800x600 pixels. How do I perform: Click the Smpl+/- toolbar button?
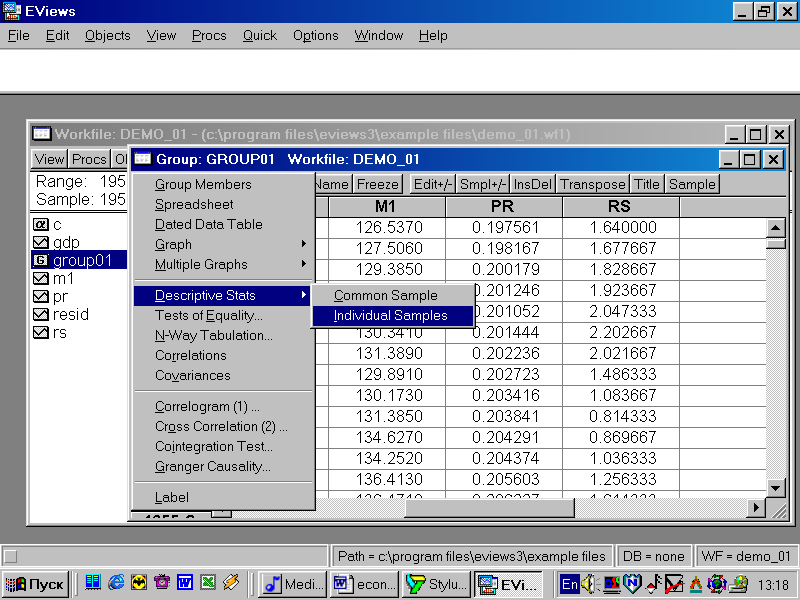[x=483, y=184]
